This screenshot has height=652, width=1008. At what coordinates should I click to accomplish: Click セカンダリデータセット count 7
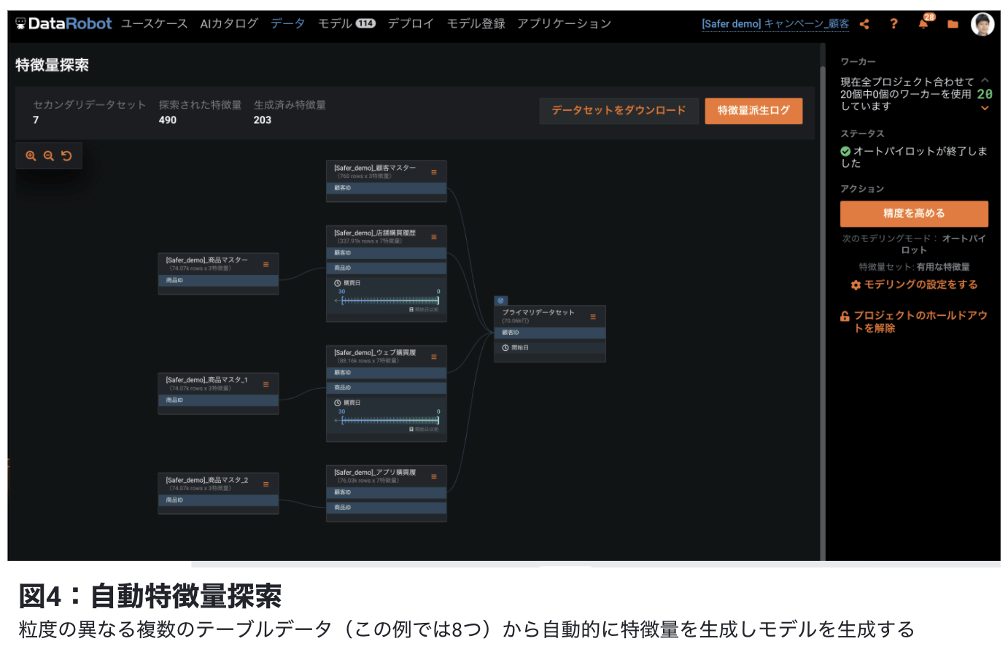[x=36, y=120]
